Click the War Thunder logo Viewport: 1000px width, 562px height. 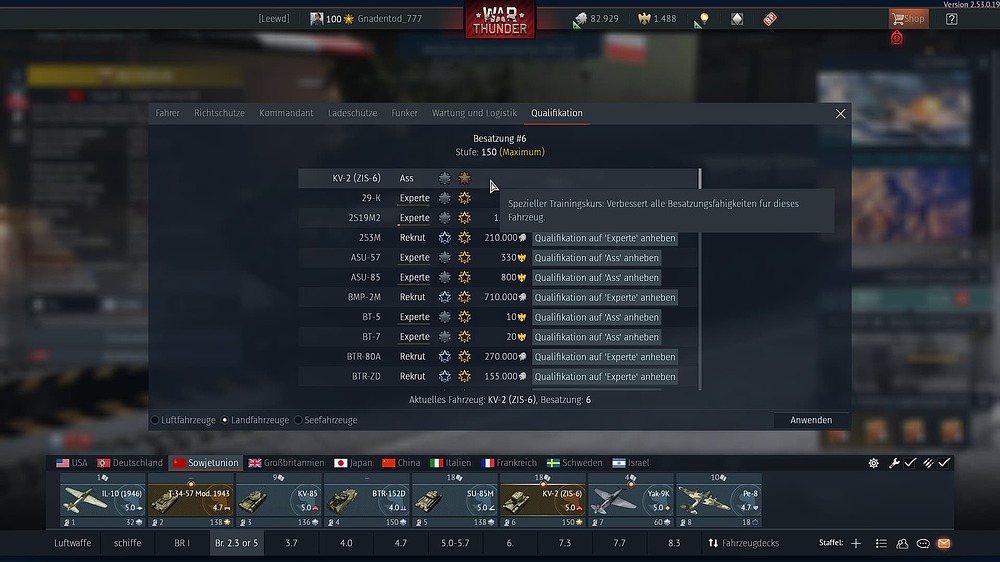[500, 19]
